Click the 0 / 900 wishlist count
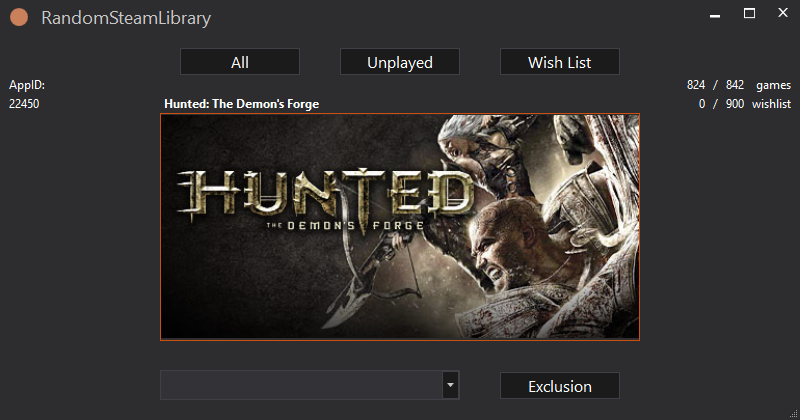Screen dimensions: 800x420 coord(720,104)
